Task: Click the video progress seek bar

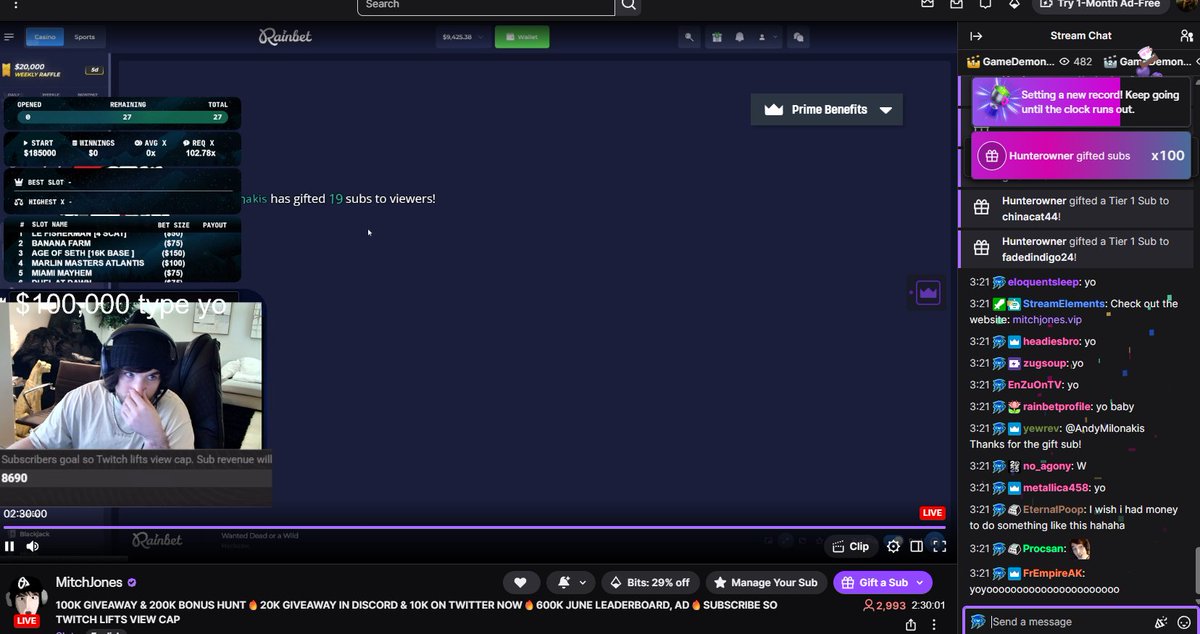Action: 475,527
